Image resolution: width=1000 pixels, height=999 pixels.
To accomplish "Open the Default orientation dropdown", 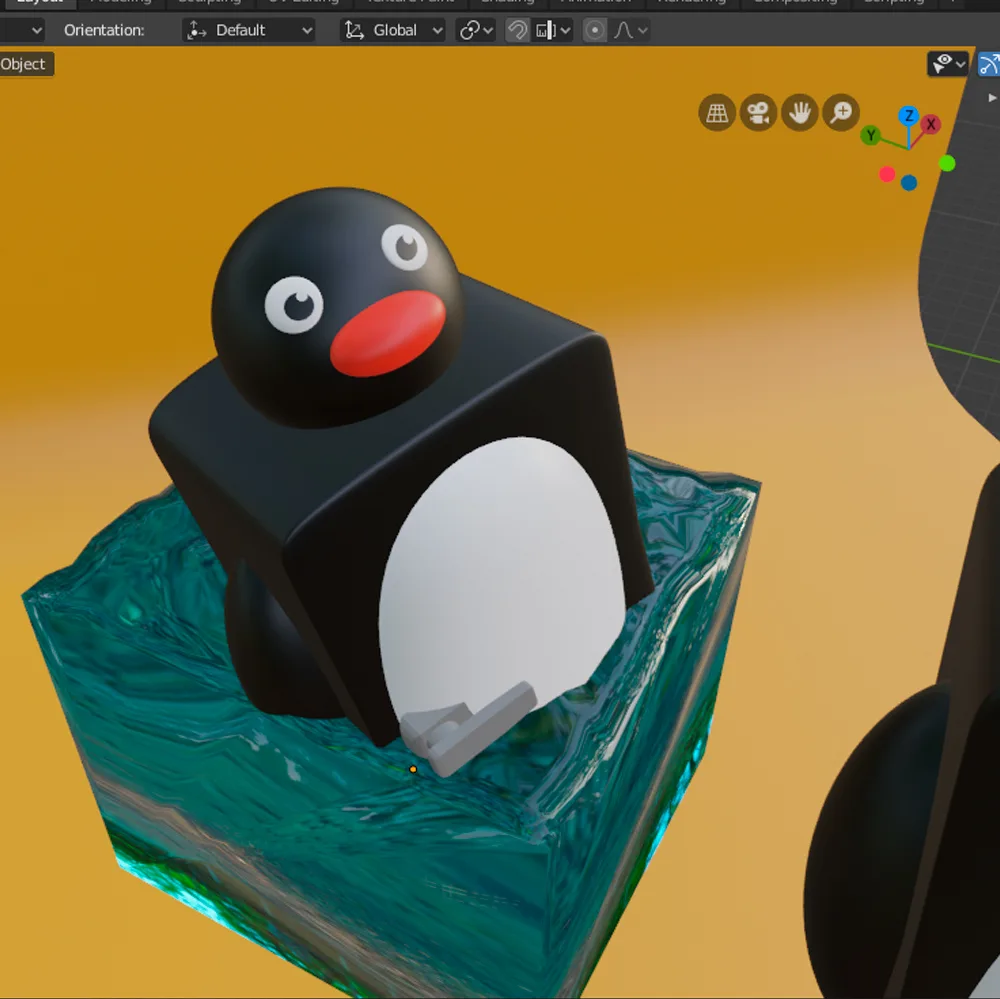I will pyautogui.click(x=249, y=30).
